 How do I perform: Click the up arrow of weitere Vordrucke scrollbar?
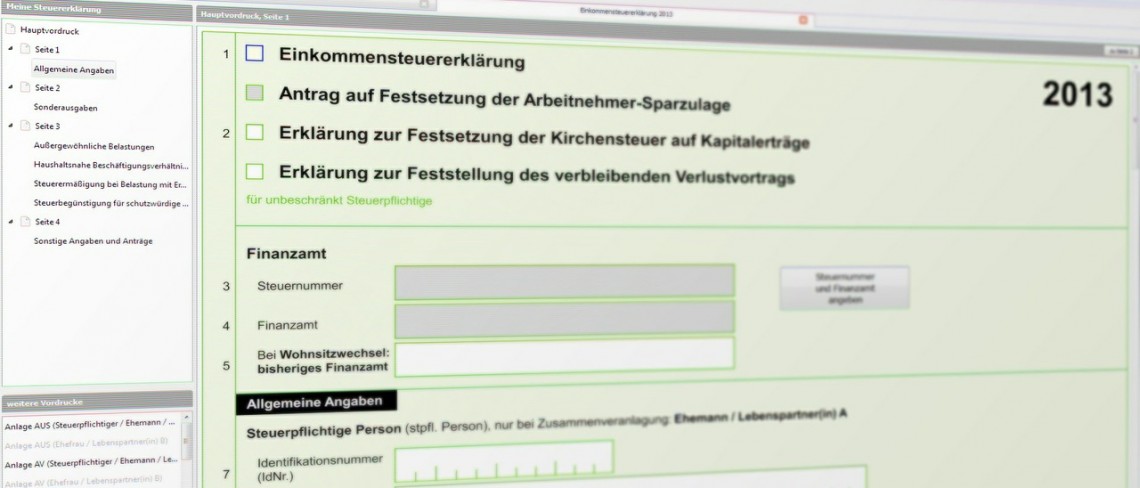pyautogui.click(x=187, y=417)
